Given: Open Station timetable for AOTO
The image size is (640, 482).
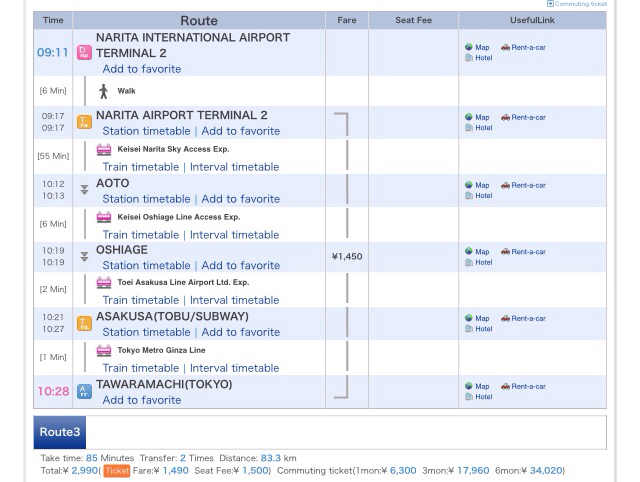Looking at the screenshot, I should point(146,199).
